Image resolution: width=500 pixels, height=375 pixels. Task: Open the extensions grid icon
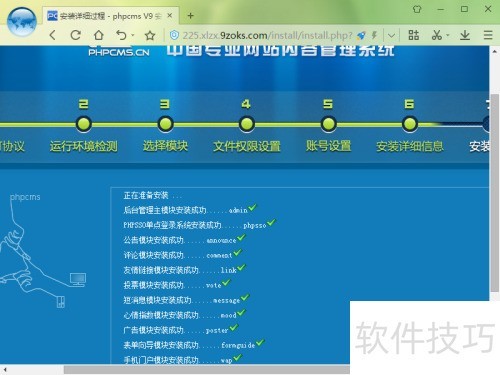pyautogui.click(x=414, y=35)
